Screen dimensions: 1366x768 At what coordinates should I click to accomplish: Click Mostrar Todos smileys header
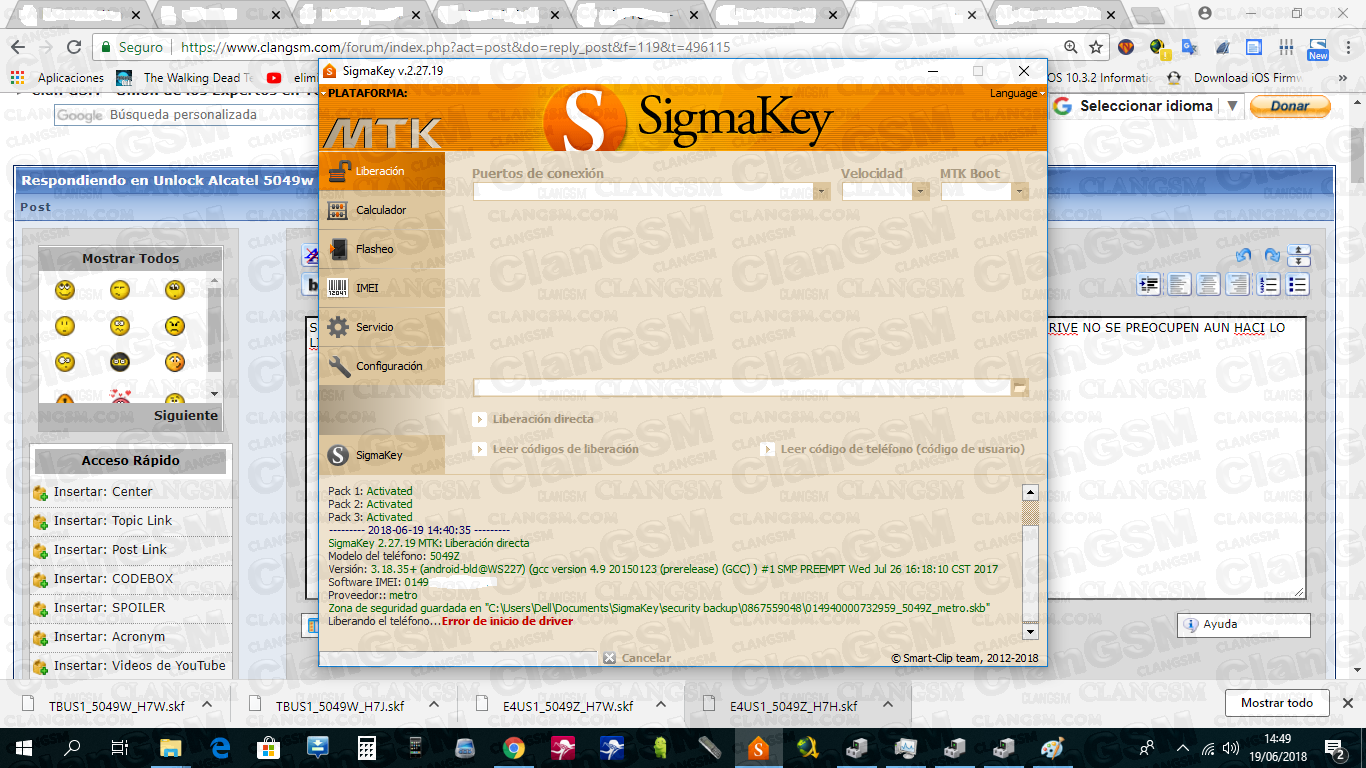[x=130, y=258]
